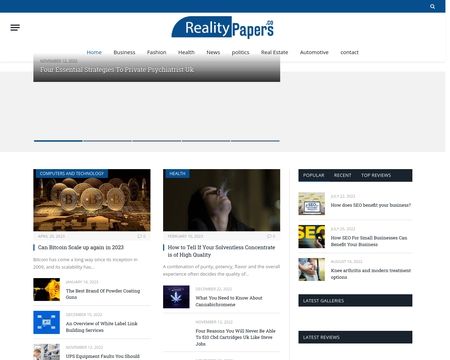The width and height of the screenshot is (450, 360).
Task: Open UPS Equipment Faults article link
Action: pyautogui.click(x=103, y=356)
